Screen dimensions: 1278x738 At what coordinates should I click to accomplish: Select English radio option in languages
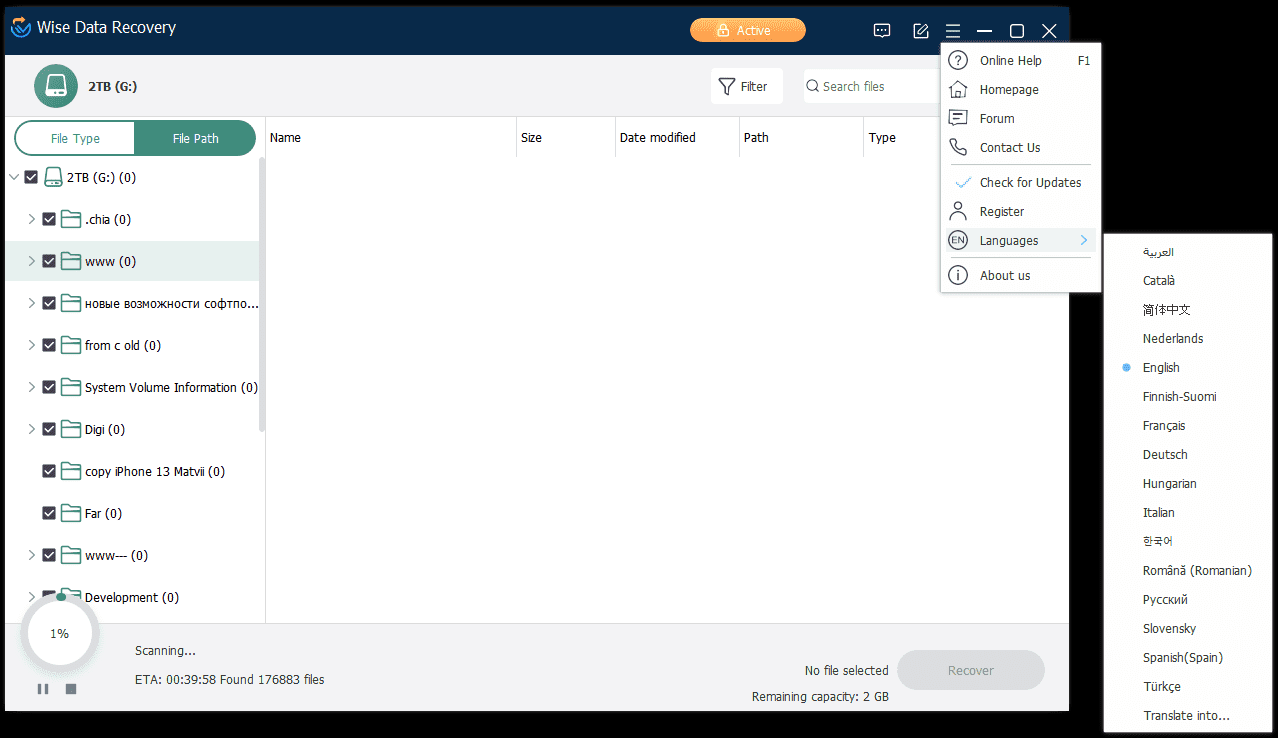1126,368
